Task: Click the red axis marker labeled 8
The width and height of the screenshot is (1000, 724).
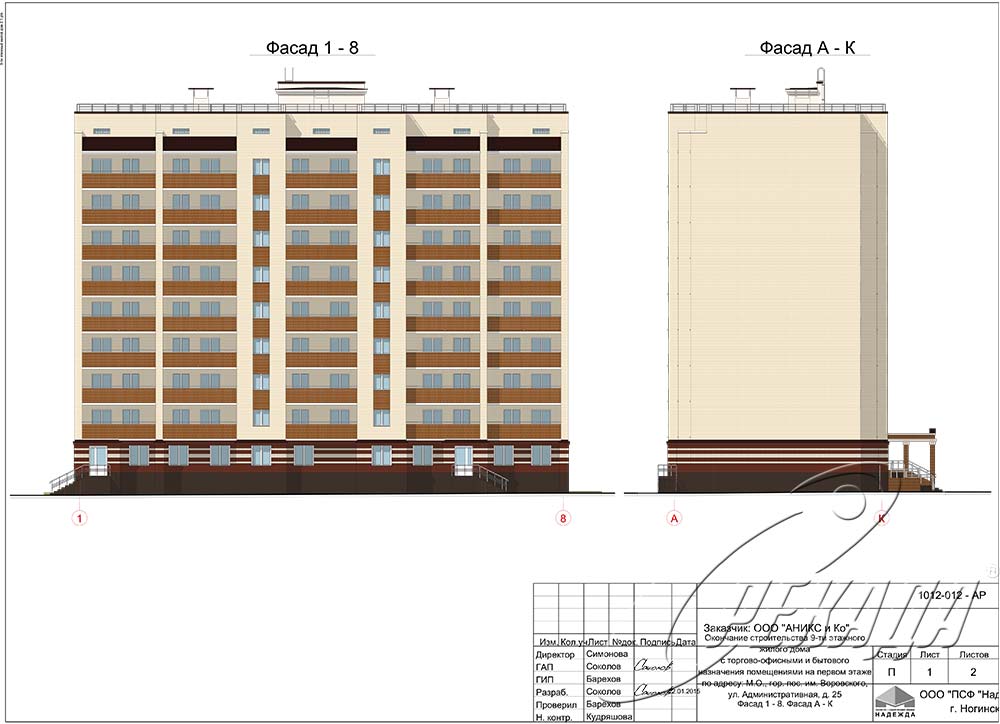Action: click(x=564, y=518)
